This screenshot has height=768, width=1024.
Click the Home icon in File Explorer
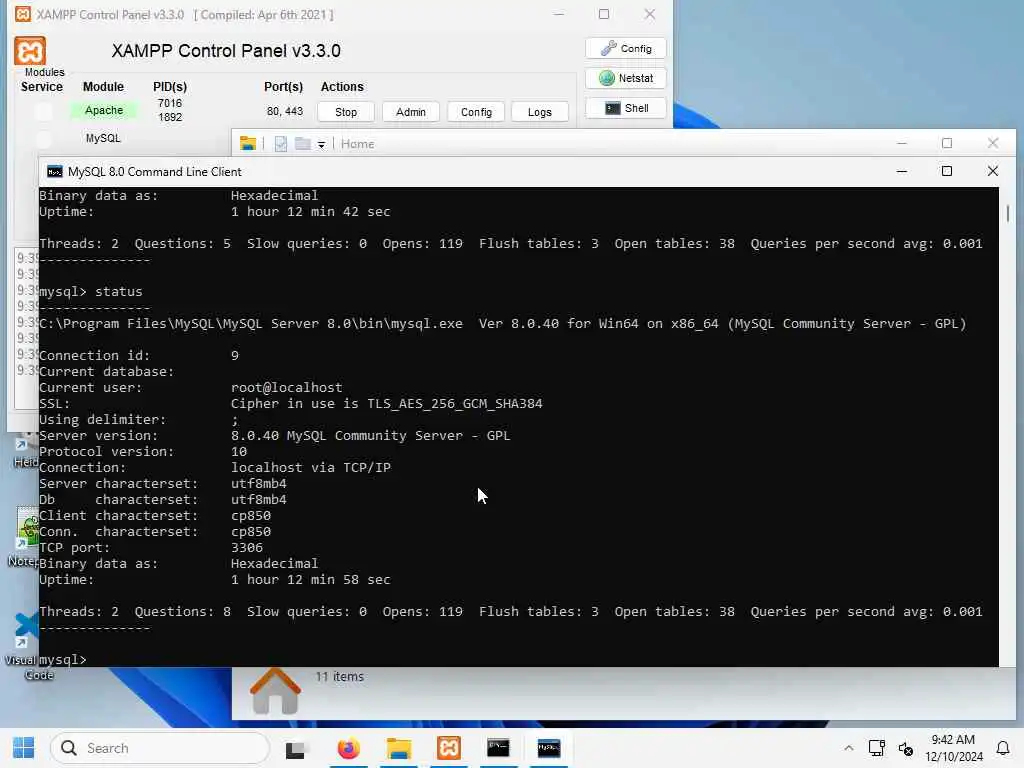tap(276, 691)
